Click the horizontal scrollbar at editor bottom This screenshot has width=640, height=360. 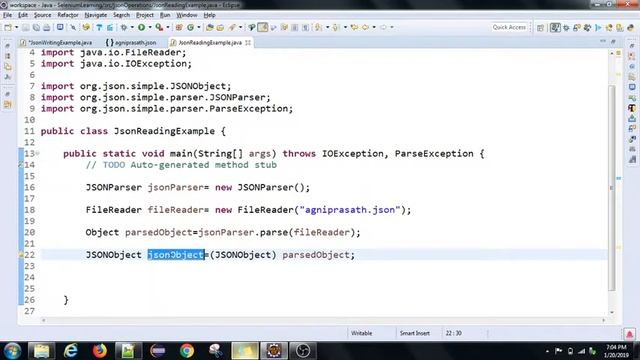point(324,320)
